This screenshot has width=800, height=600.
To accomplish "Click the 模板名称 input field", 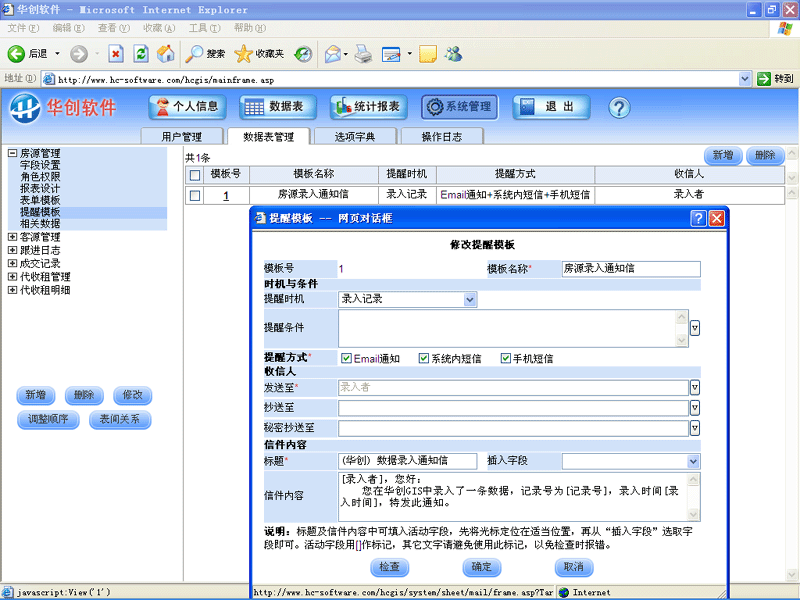I will [631, 269].
